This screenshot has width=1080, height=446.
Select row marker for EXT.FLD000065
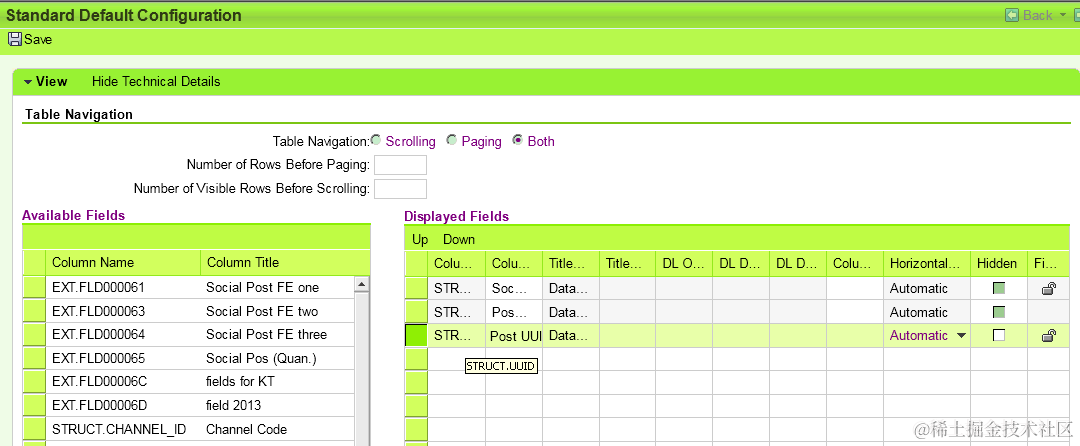(34, 359)
